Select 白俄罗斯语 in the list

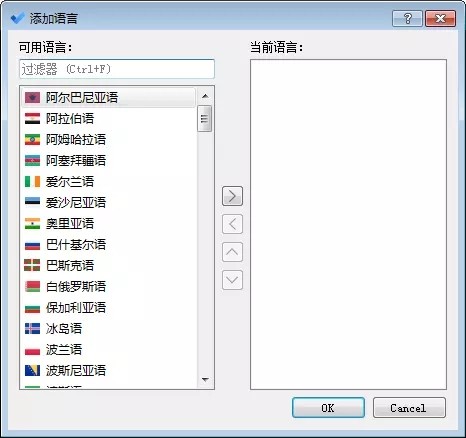pyautogui.click(x=108, y=287)
